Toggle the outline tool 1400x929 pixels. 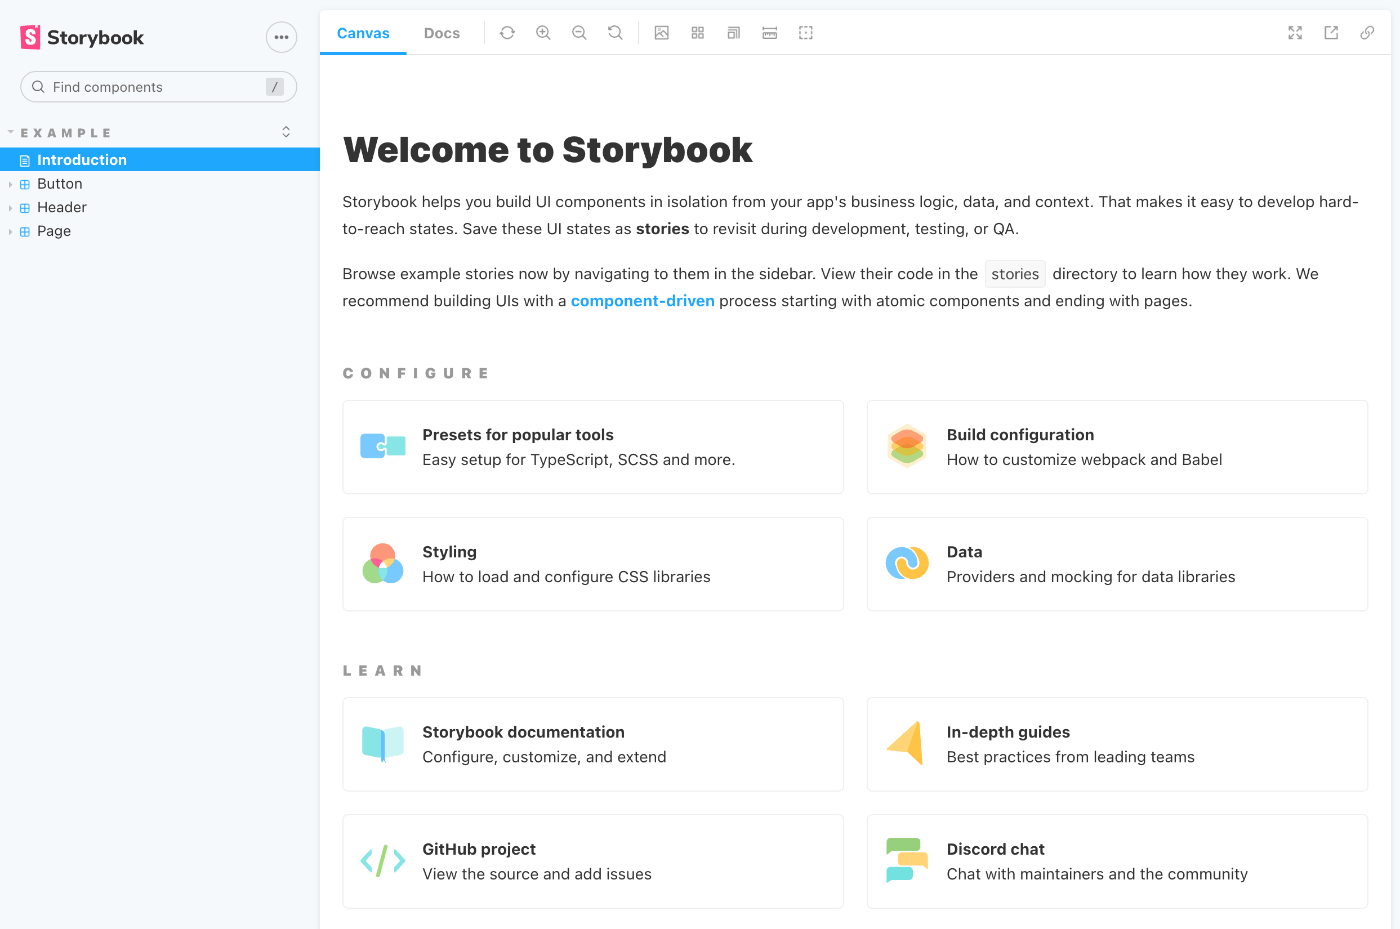(806, 33)
